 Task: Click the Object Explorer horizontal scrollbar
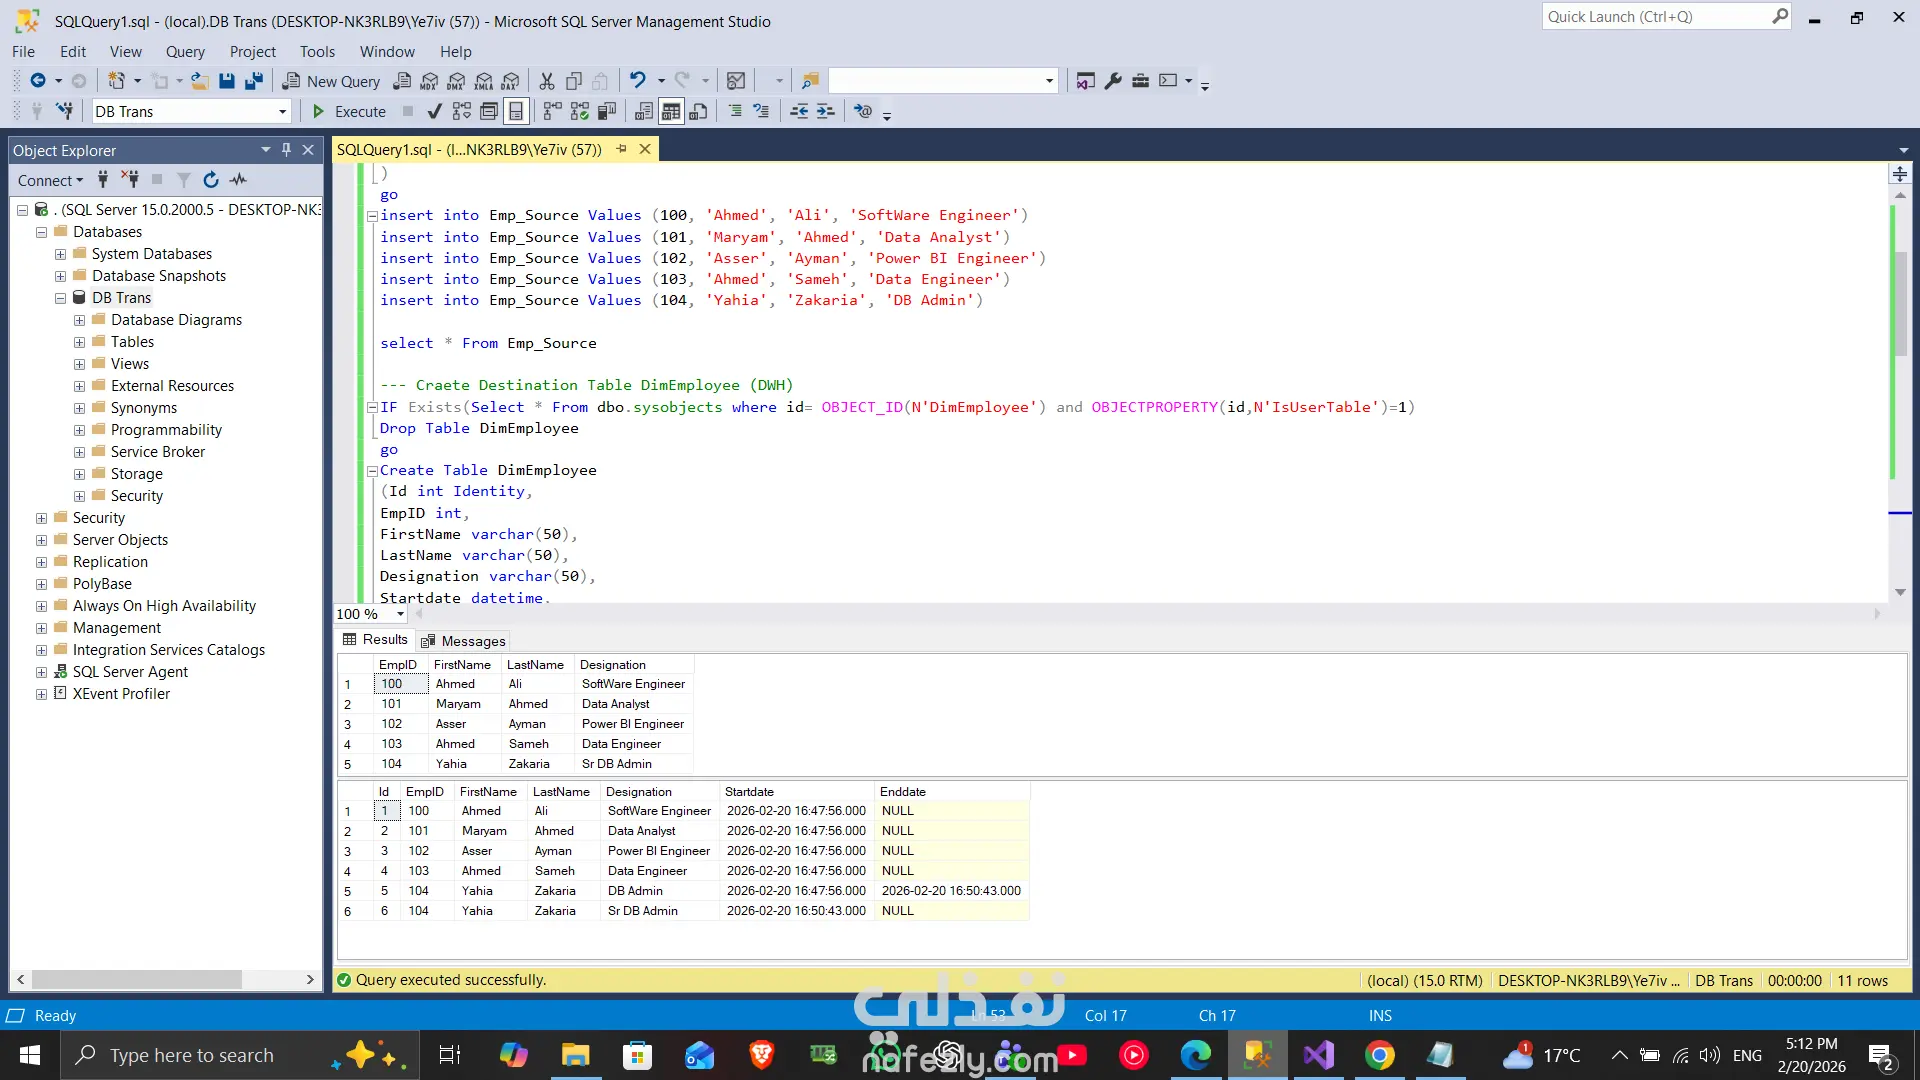[137, 979]
